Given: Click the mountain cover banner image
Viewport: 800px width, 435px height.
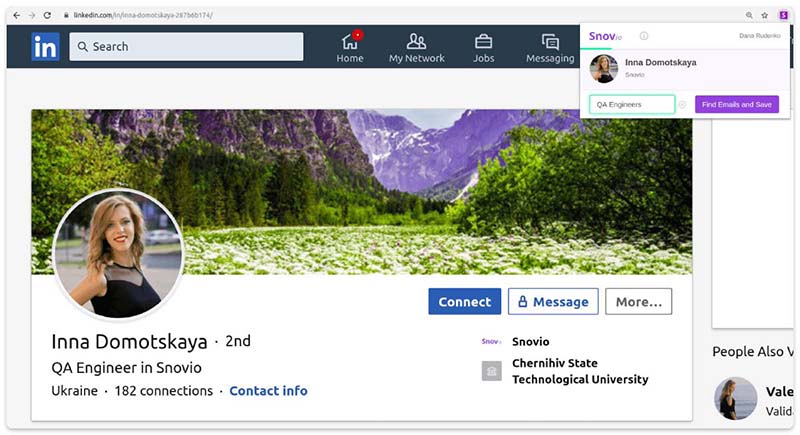Looking at the screenshot, I should (362, 192).
